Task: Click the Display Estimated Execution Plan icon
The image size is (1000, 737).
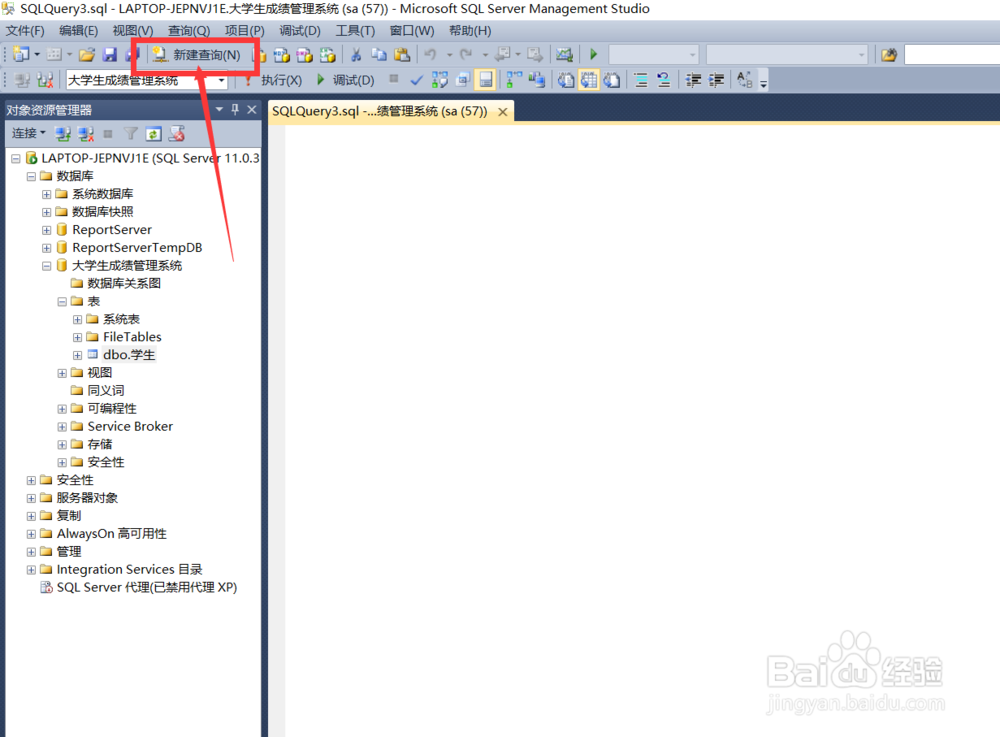Action: click(439, 80)
